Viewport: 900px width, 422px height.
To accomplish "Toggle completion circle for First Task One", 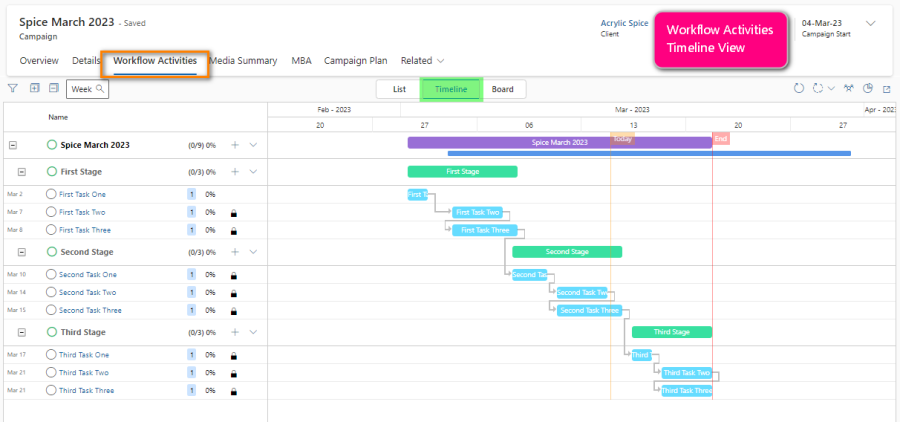I will [x=51, y=194].
